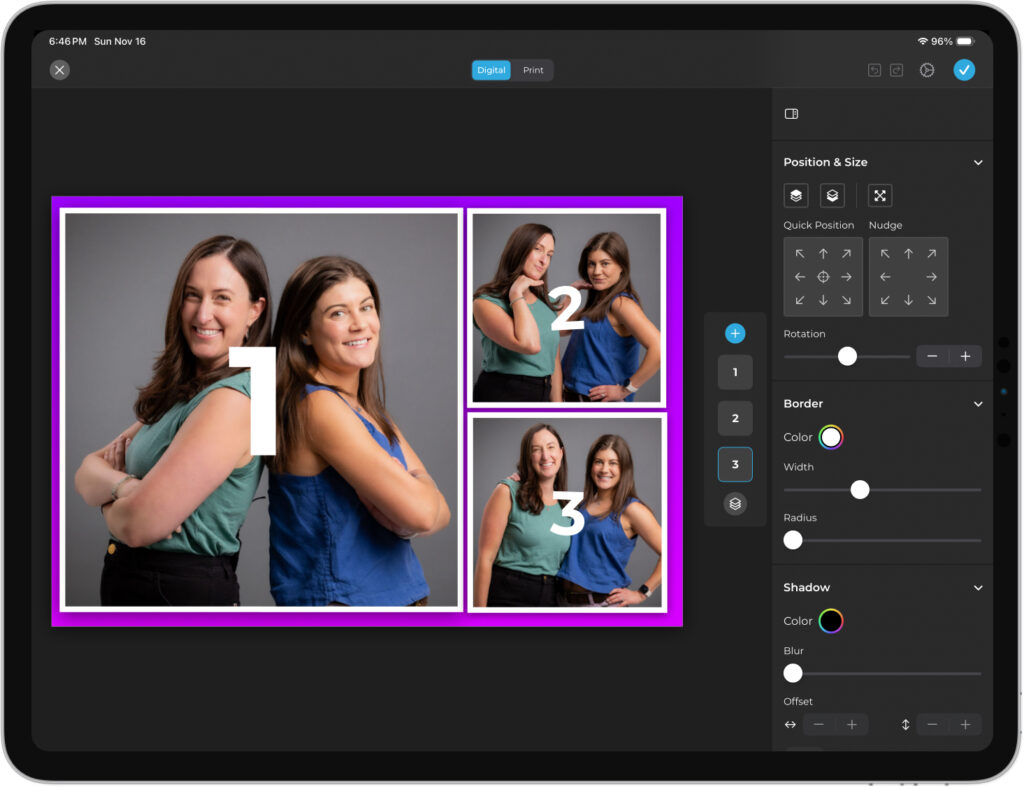
Task: Click the redo arrow icon
Action: click(x=896, y=70)
